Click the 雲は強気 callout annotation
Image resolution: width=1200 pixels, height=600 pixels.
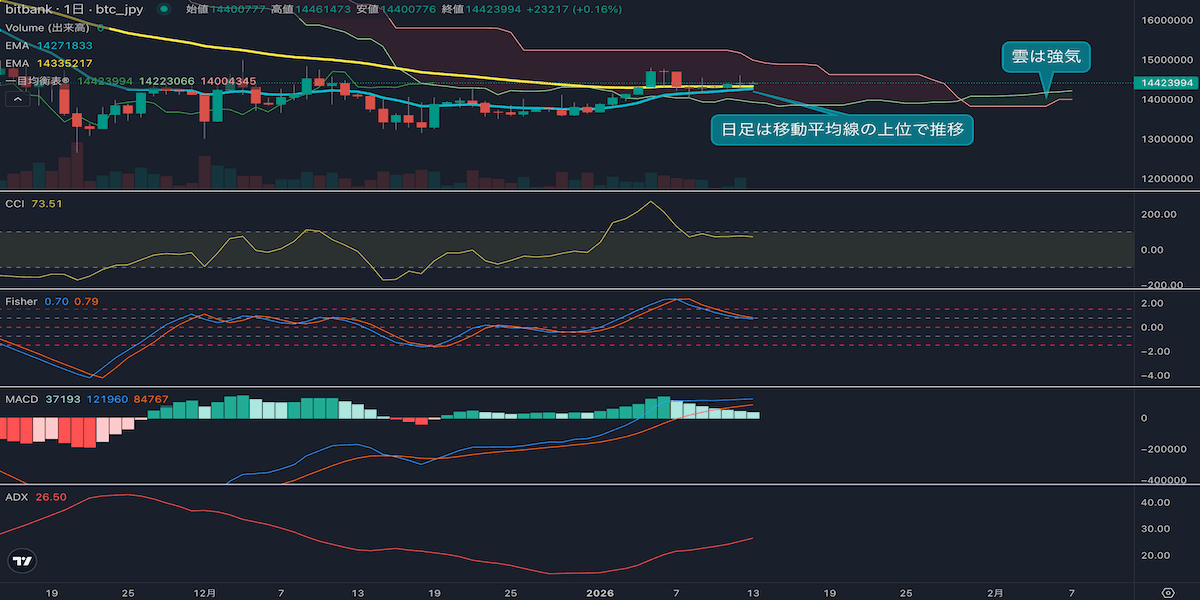click(x=1045, y=58)
